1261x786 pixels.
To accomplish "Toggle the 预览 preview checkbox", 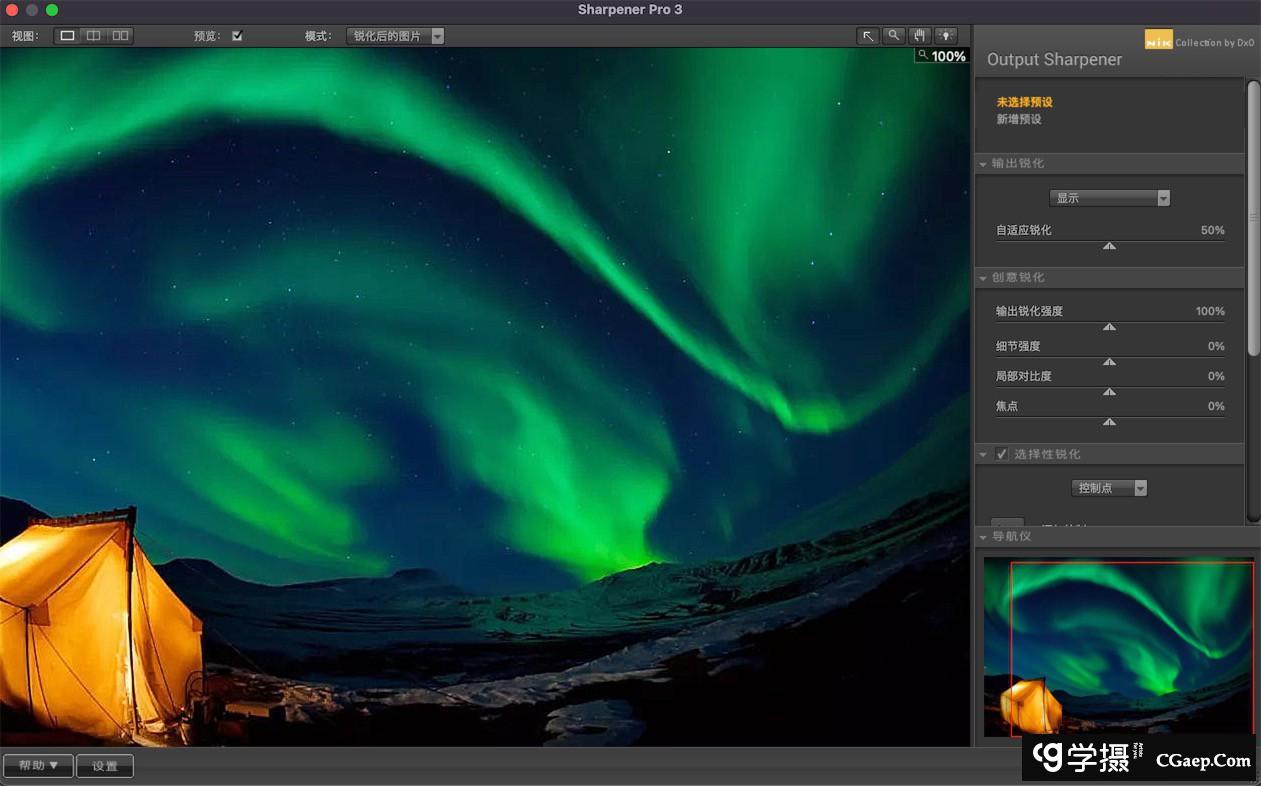I will [237, 36].
